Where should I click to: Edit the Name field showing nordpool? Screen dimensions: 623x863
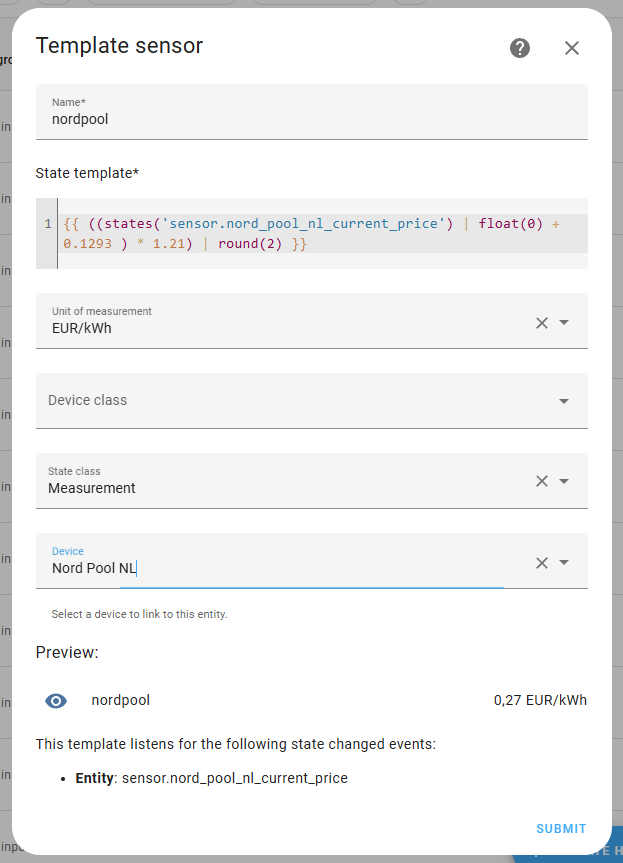(200, 118)
